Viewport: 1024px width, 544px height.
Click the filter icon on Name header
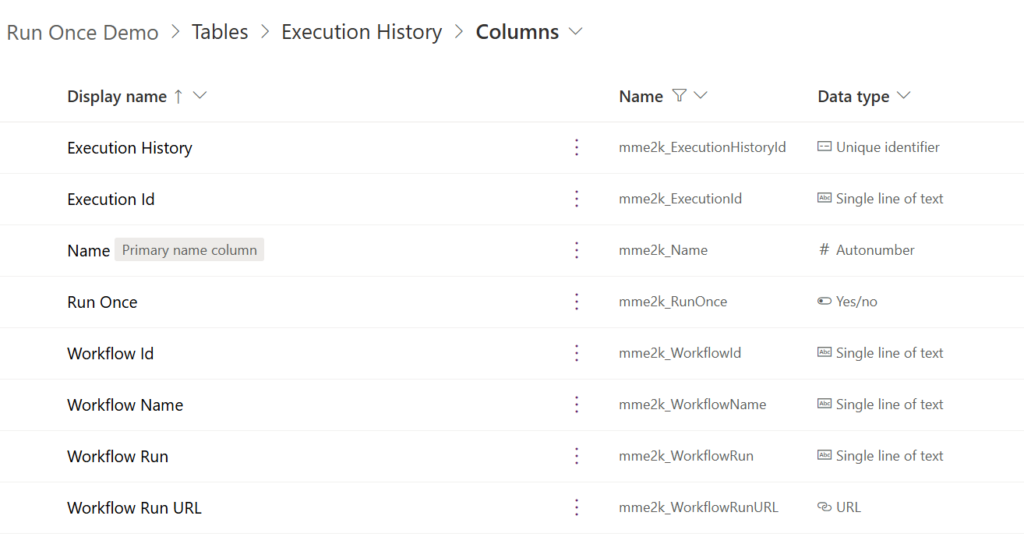coord(679,96)
